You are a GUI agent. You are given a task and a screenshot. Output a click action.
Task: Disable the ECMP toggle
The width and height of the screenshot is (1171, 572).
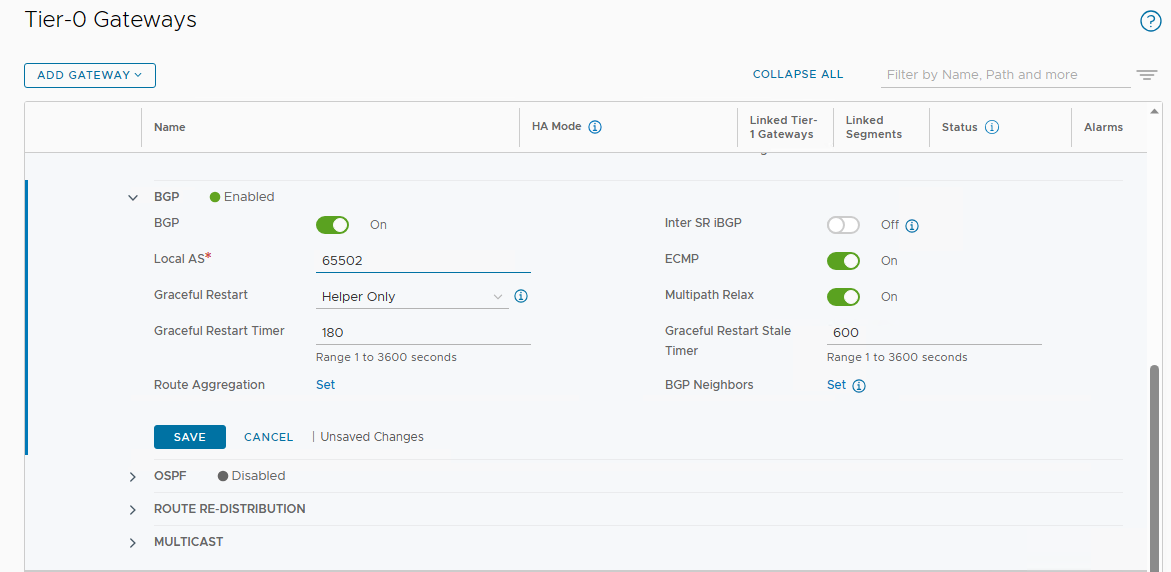click(x=843, y=261)
